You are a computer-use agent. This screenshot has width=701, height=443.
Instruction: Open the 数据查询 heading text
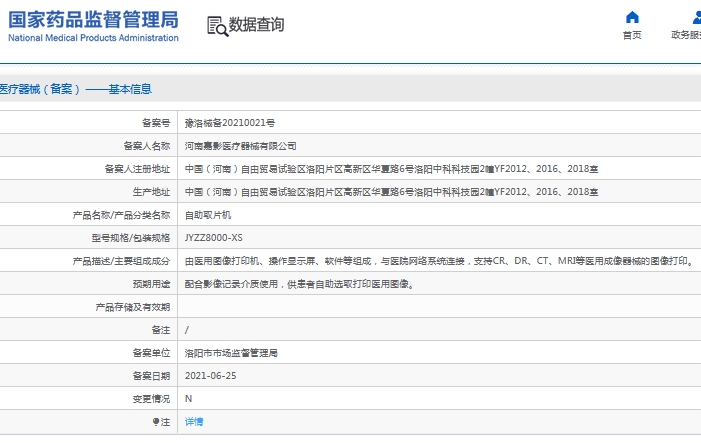click(x=256, y=25)
